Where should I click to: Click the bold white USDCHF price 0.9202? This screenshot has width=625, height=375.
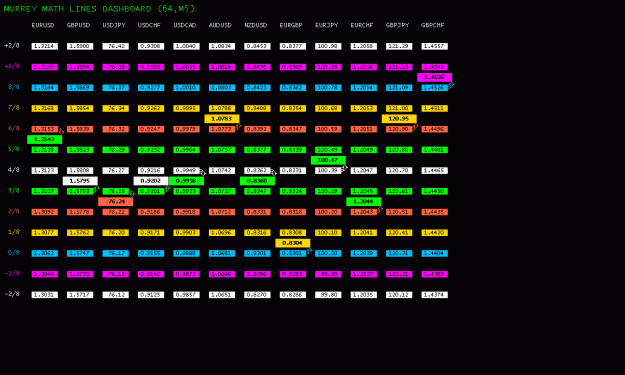(151, 181)
